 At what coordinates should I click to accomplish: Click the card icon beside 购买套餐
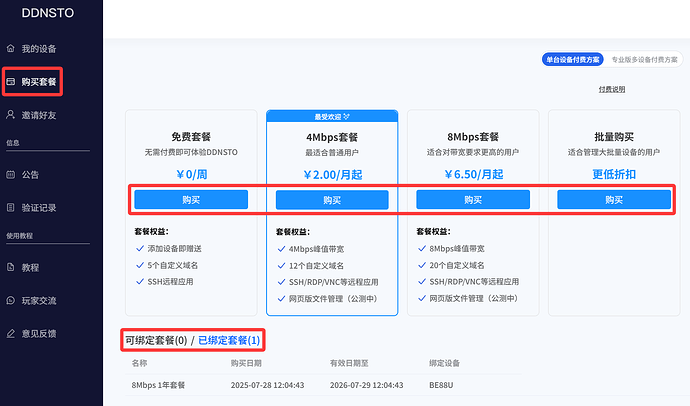point(11,81)
